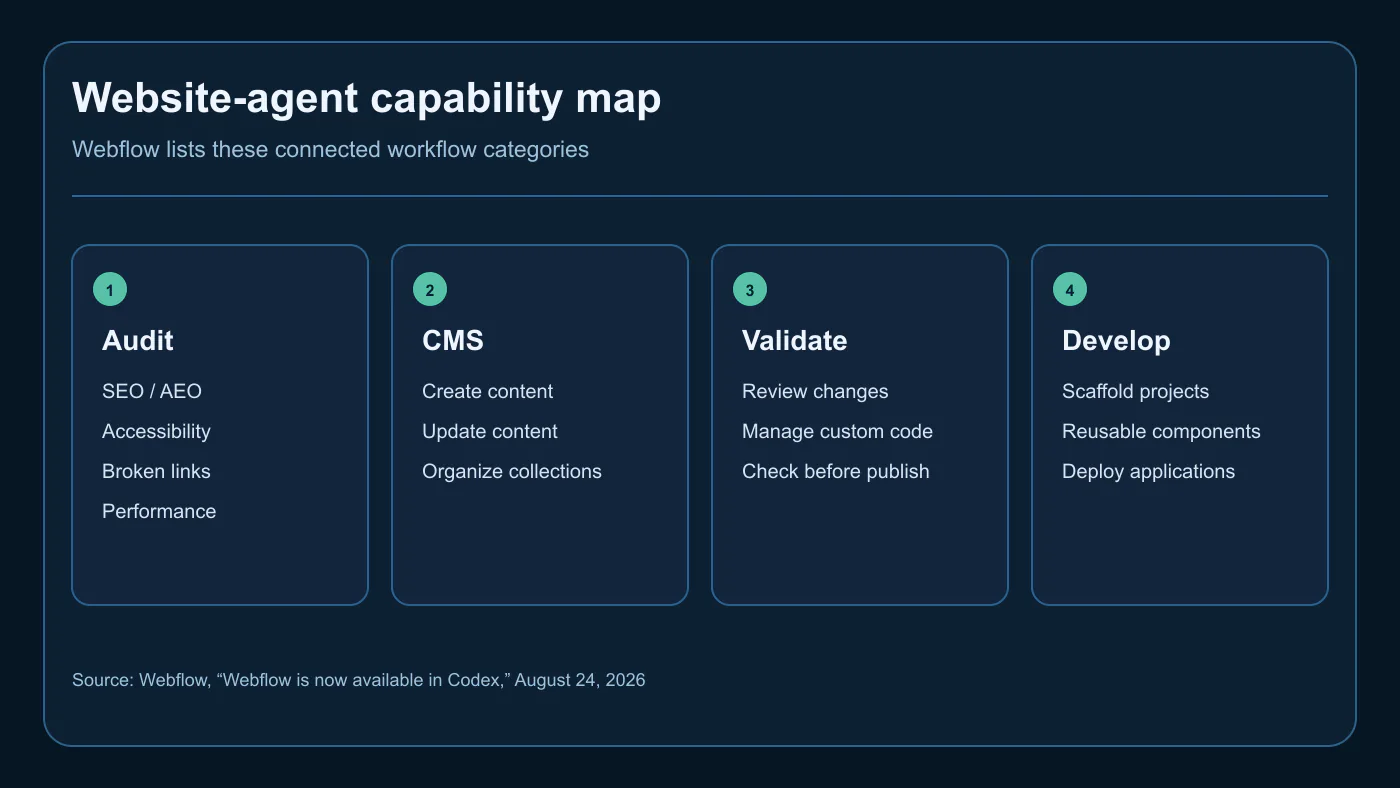Viewport: 1400px width, 788px height.
Task: Click the 'Deploy applications' item
Action: pyautogui.click(x=1149, y=472)
